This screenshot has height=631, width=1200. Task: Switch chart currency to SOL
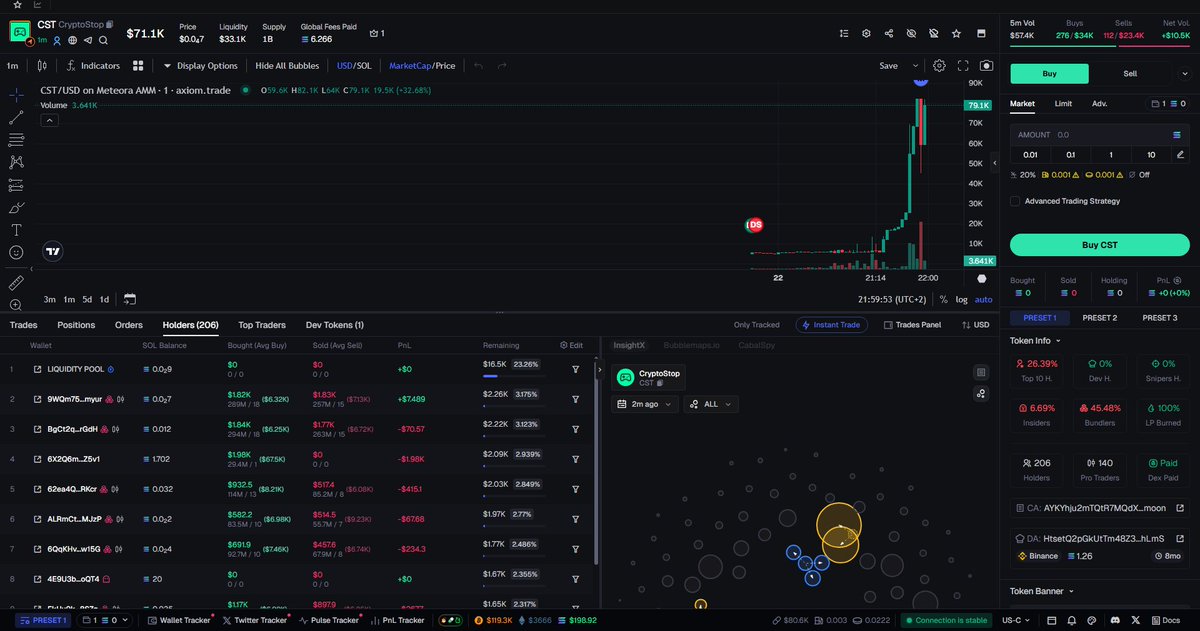[x=364, y=66]
